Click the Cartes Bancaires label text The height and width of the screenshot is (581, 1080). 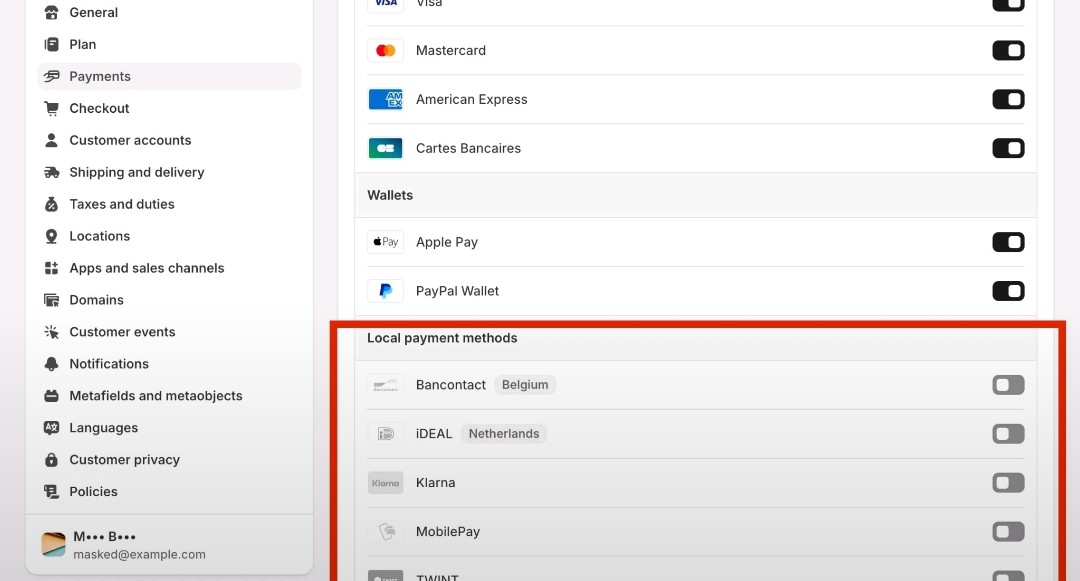click(468, 148)
